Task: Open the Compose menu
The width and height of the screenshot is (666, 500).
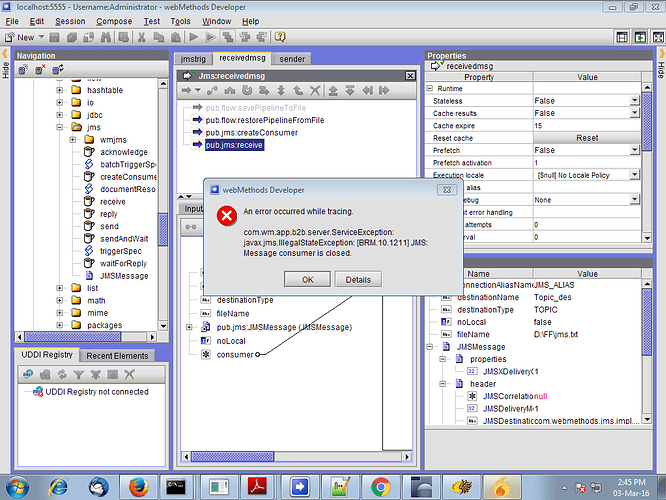Action: click(114, 21)
